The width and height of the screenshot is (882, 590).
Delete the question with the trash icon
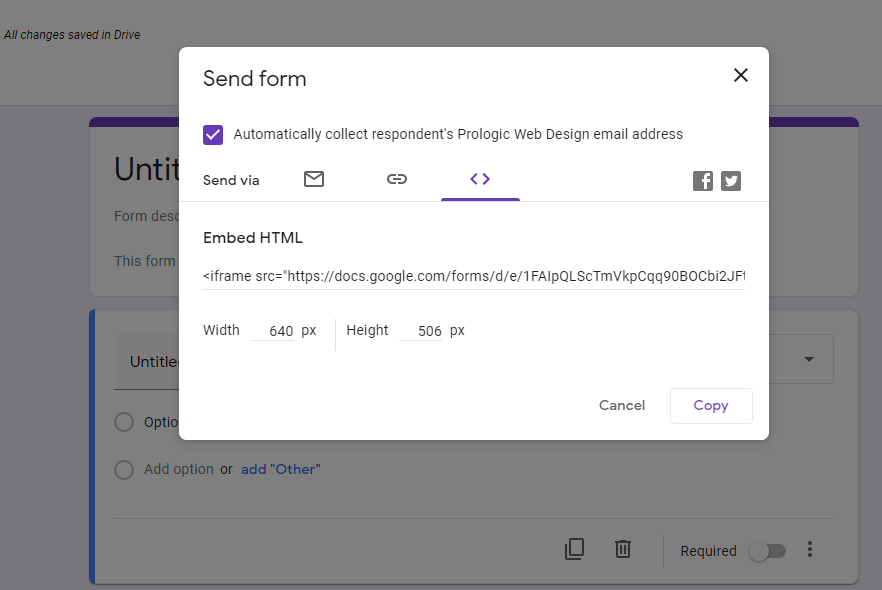click(x=622, y=549)
